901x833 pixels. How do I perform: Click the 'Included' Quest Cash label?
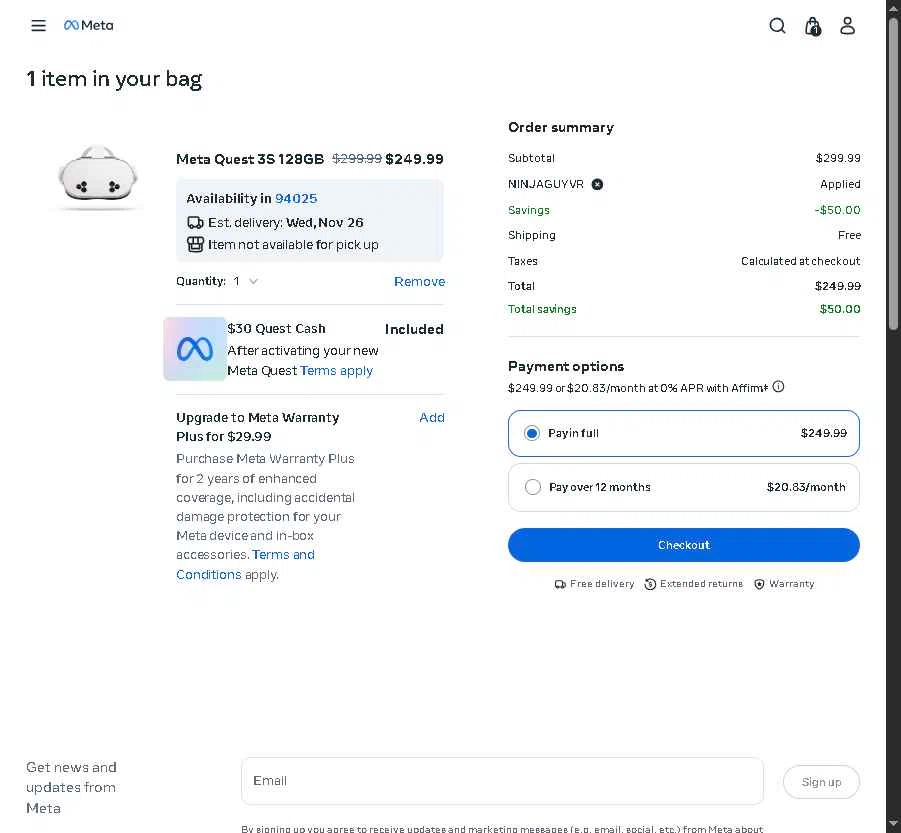pos(414,329)
